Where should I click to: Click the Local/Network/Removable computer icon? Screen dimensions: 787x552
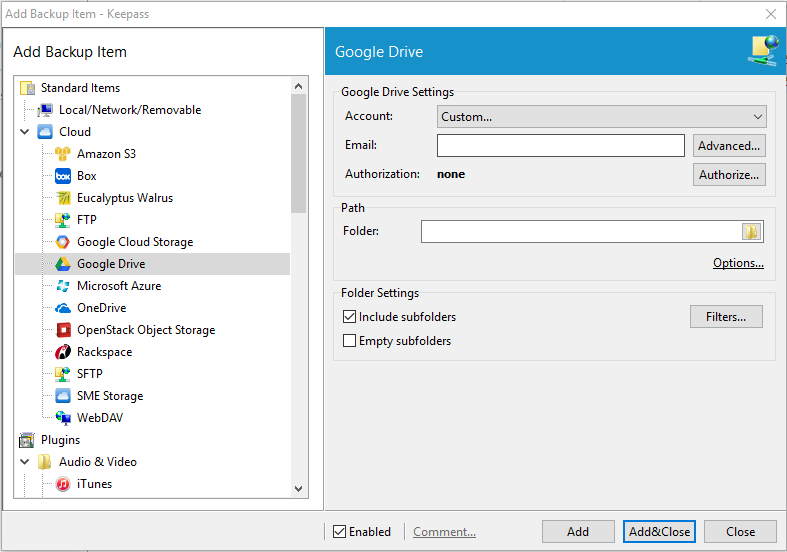pyautogui.click(x=45, y=110)
